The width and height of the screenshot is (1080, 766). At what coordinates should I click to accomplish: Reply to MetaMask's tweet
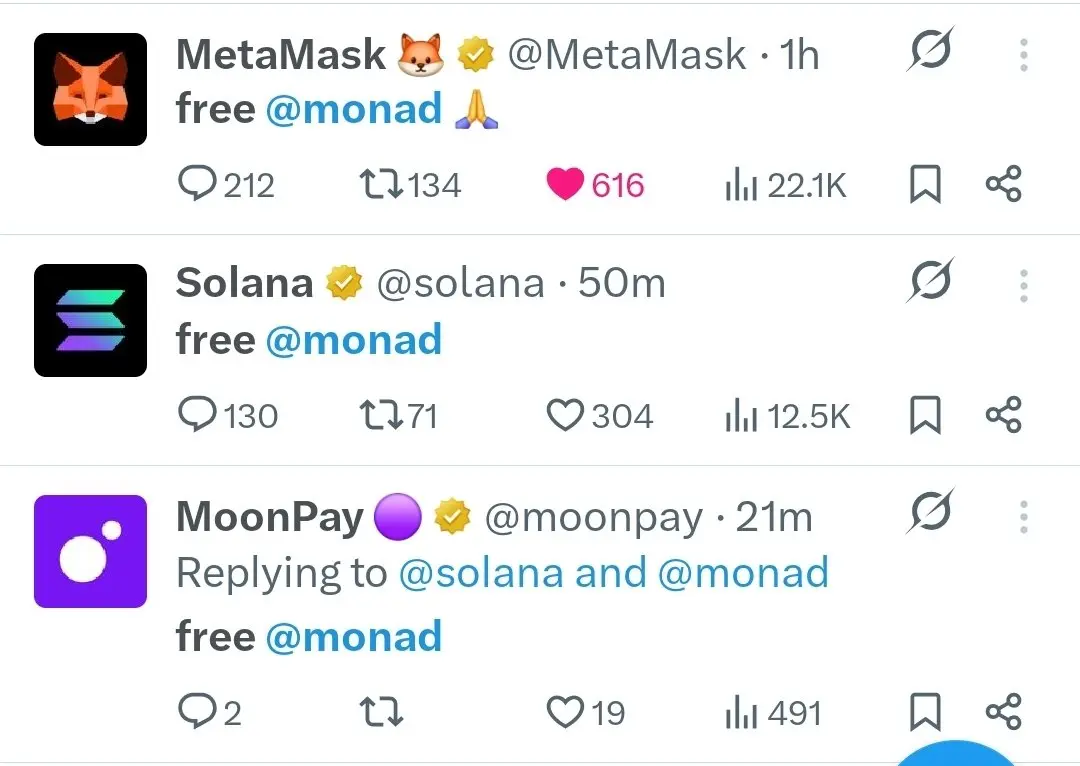pos(198,184)
